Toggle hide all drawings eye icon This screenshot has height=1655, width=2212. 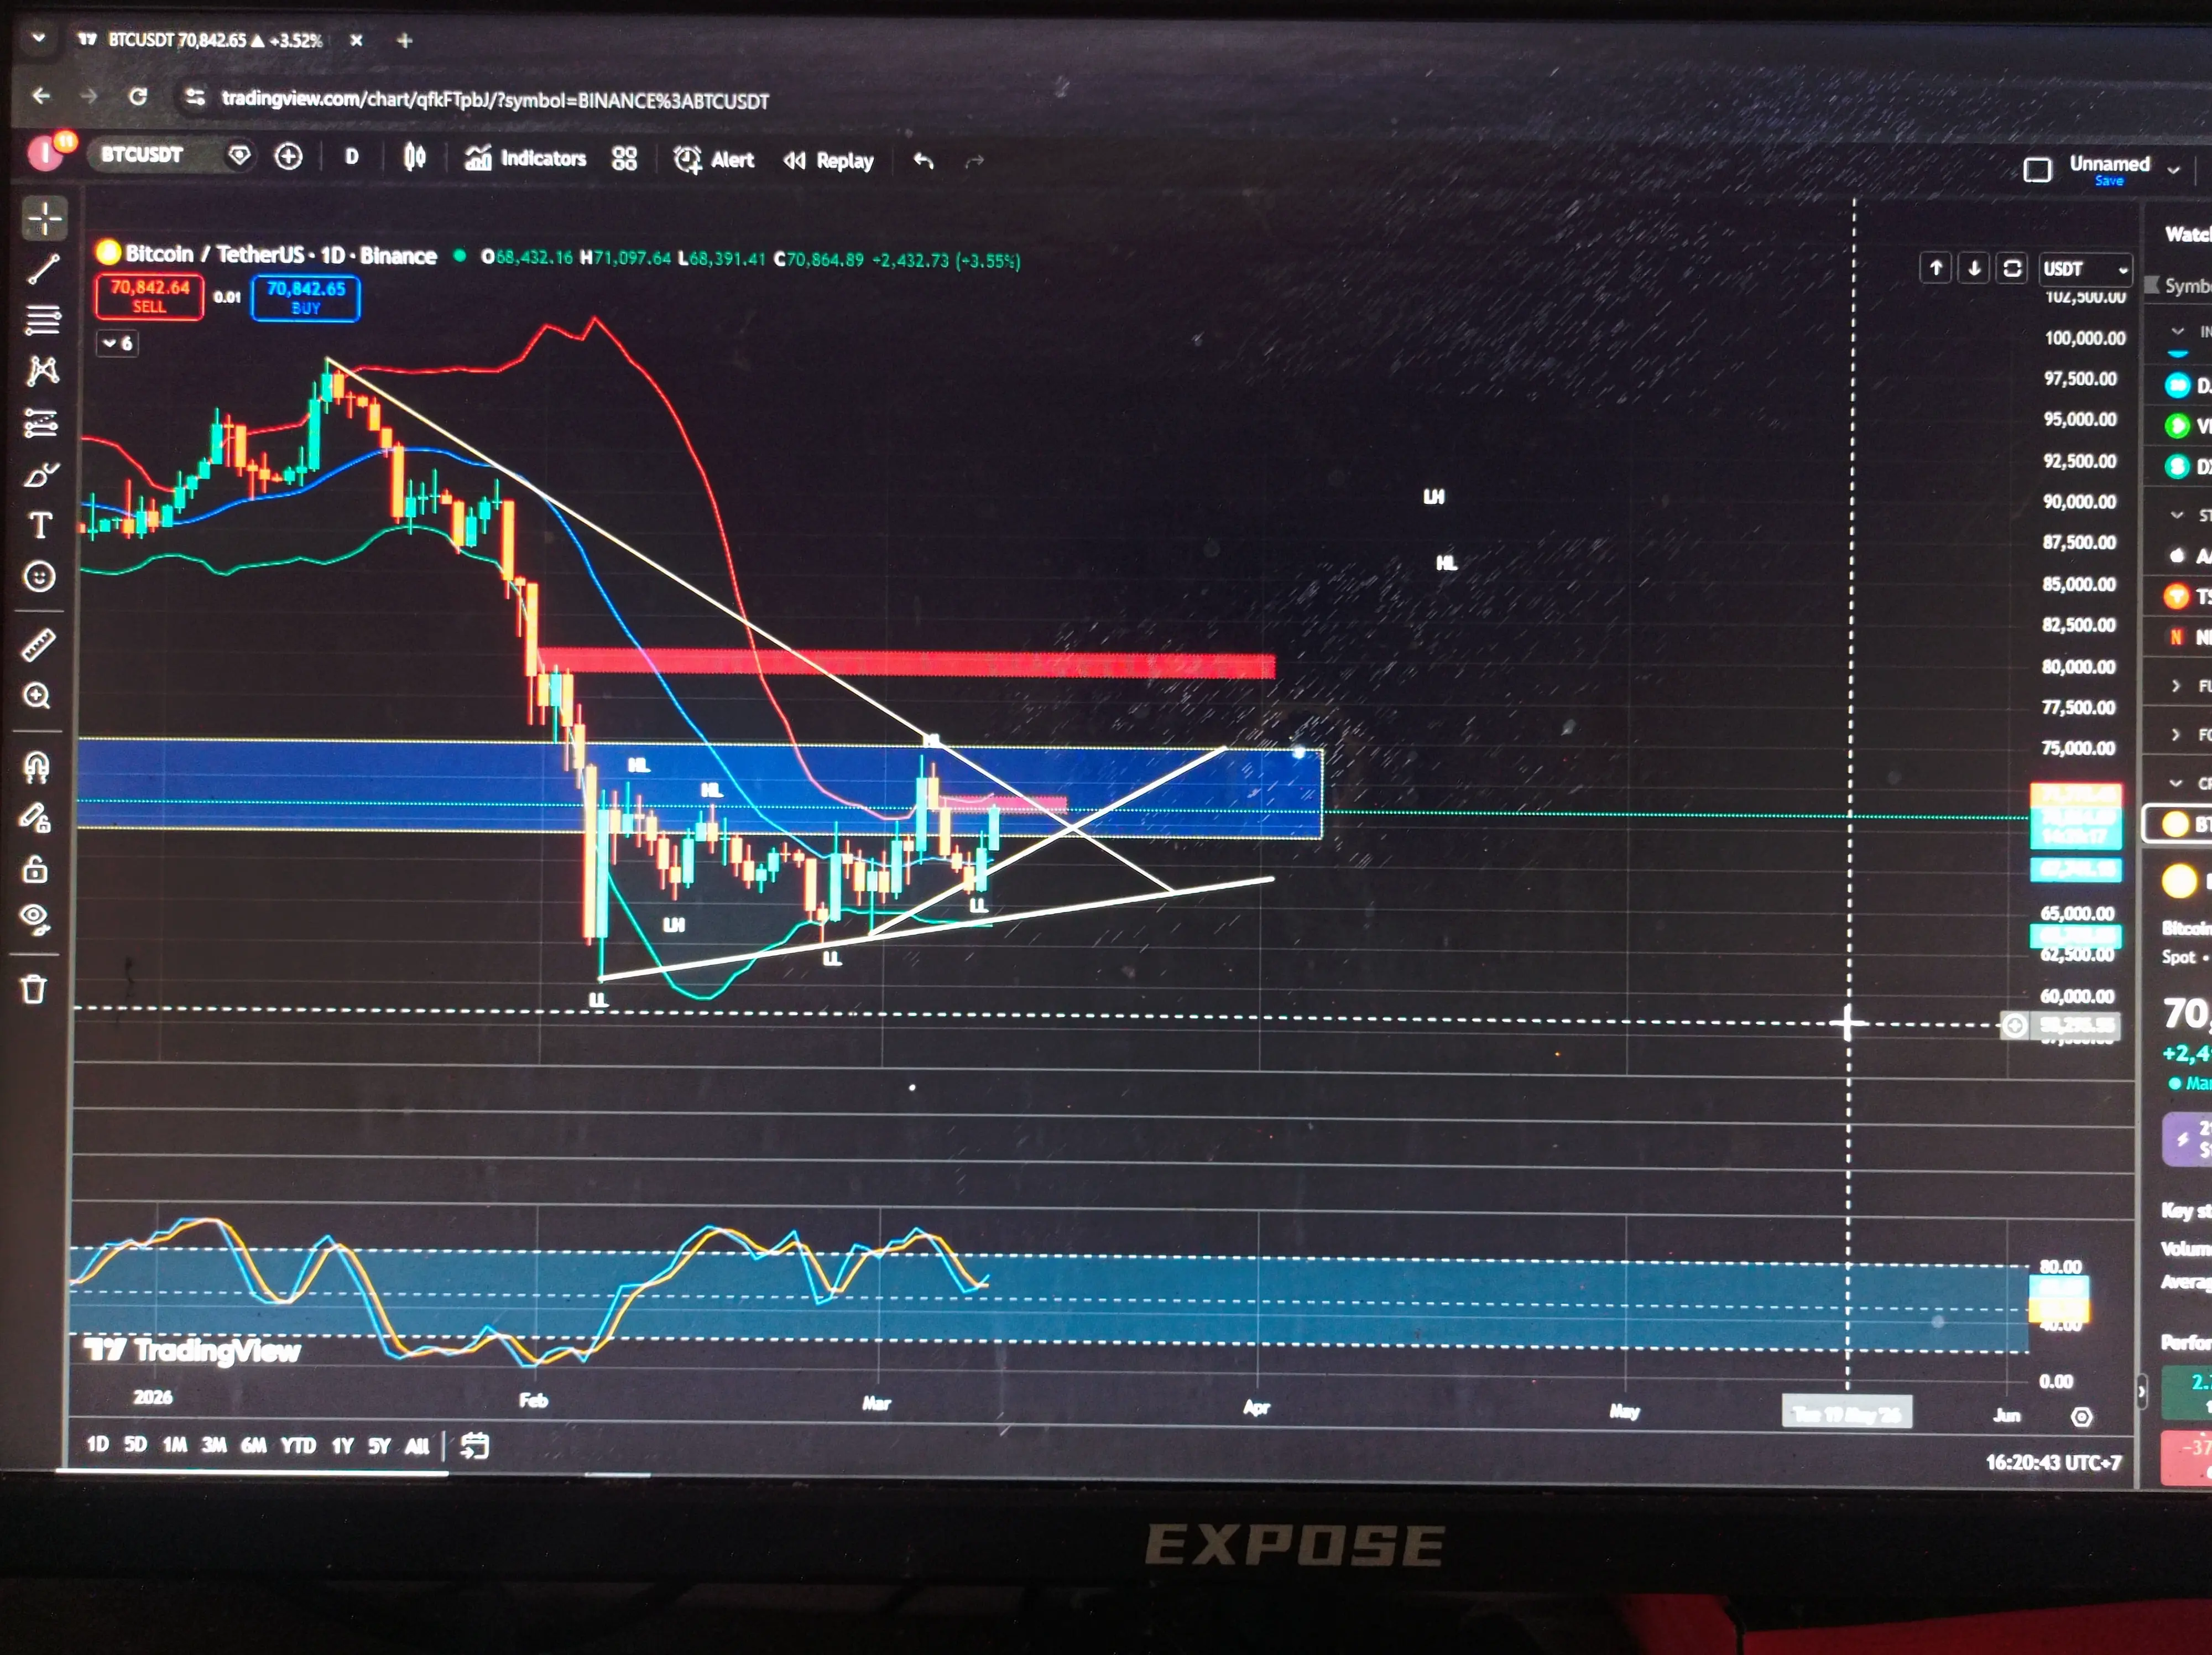tap(35, 918)
